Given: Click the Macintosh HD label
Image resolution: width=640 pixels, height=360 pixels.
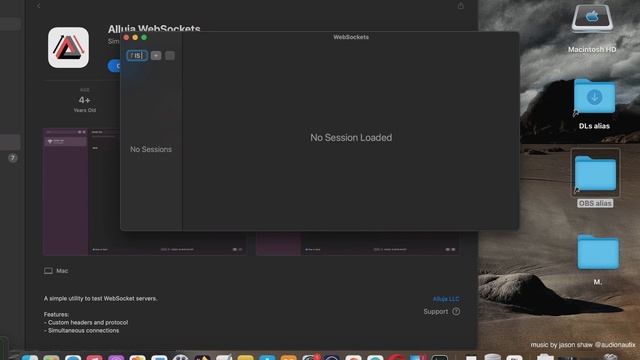Looking at the screenshot, I should click(x=592, y=49).
